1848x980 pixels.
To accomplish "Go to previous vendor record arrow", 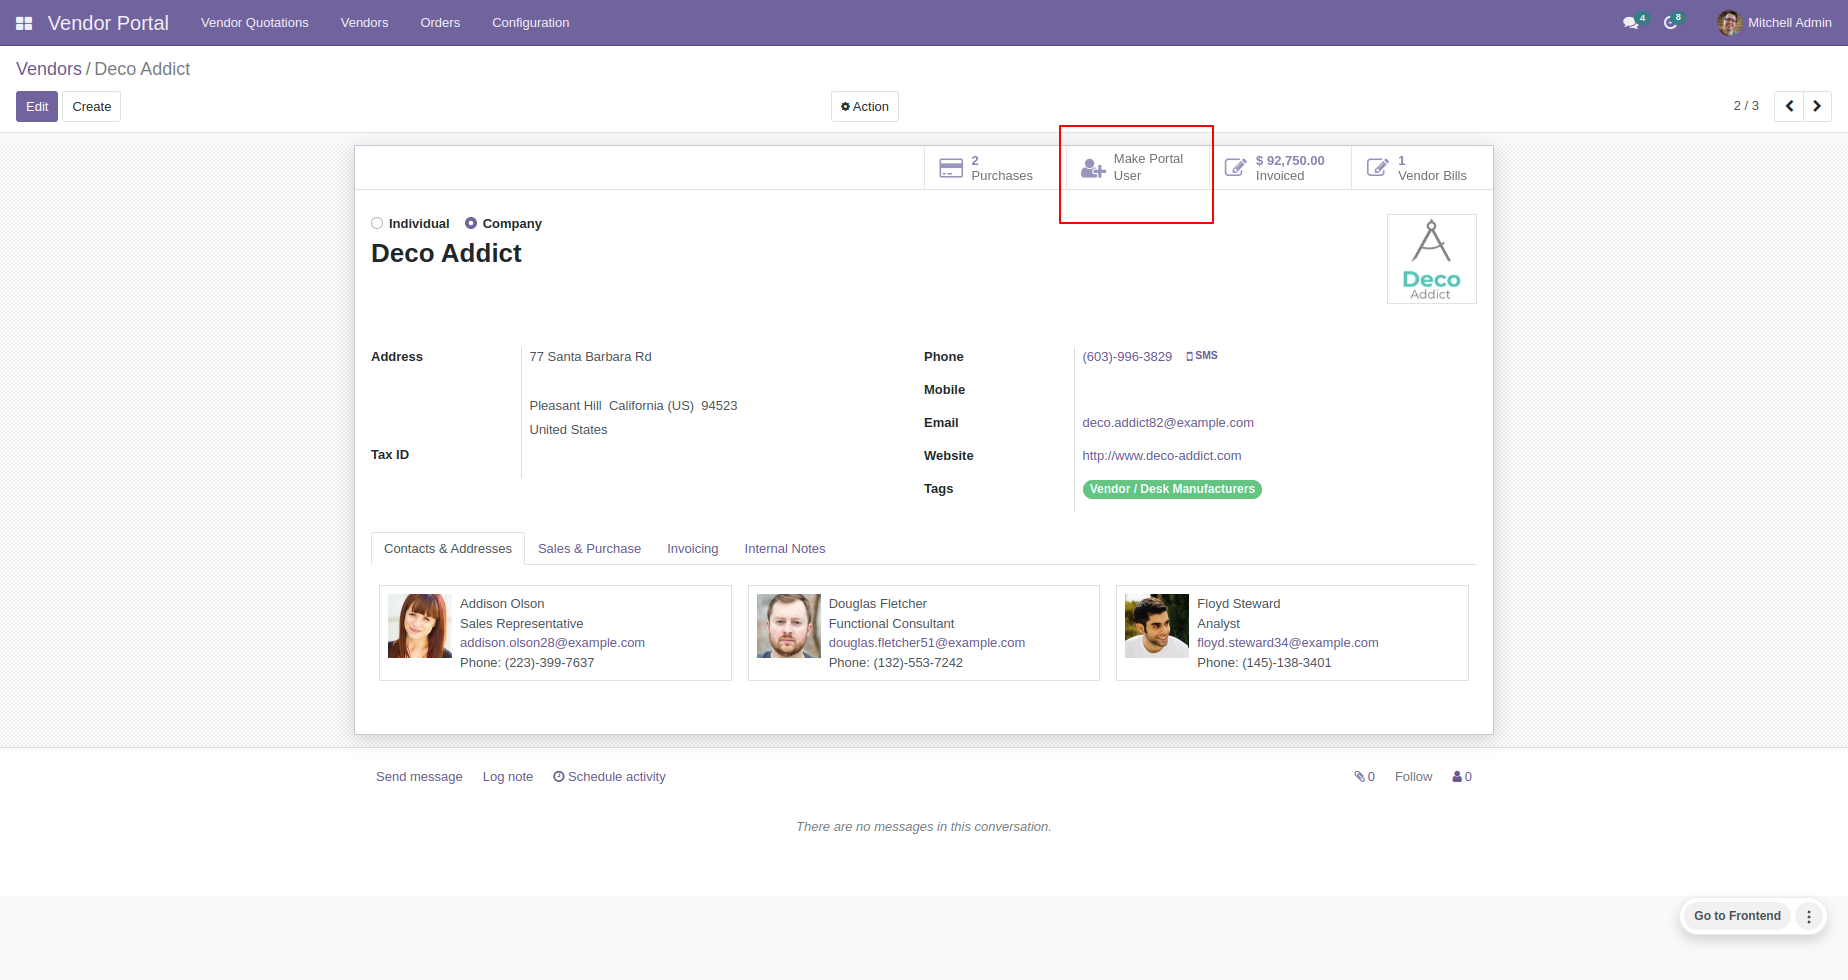I will coord(1789,106).
